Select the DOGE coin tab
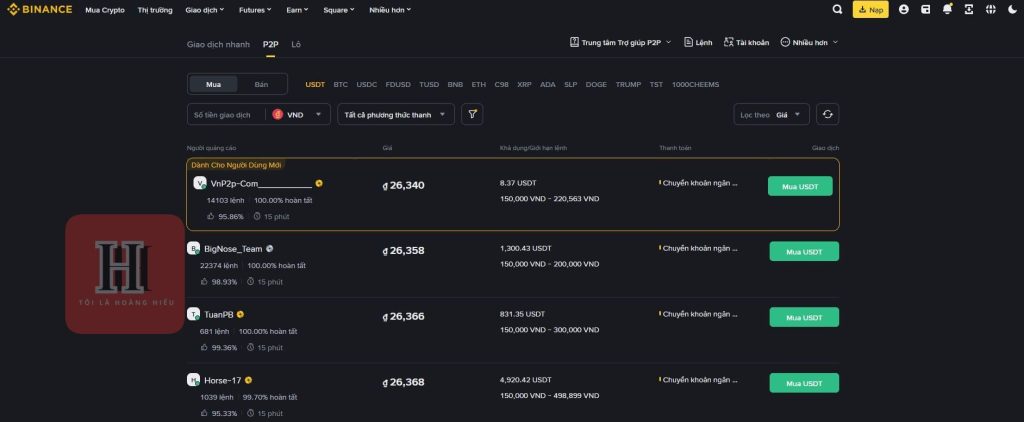This screenshot has height=422, width=1024. click(596, 84)
